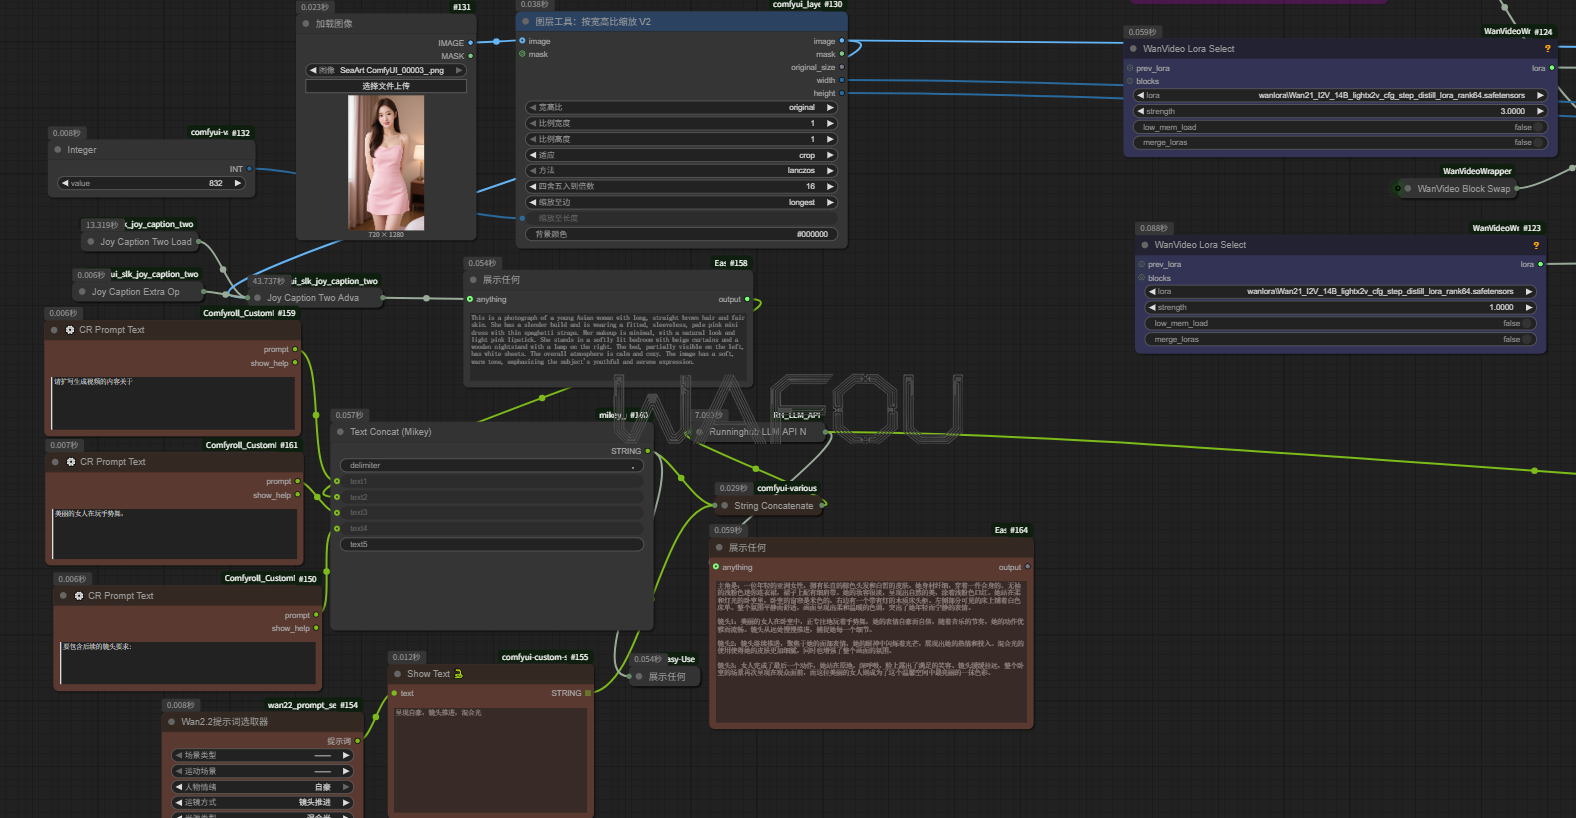Screen dimensions: 1576x818
Task: Click right arrow on 比例宽度 widget
Action: [x=829, y=123]
